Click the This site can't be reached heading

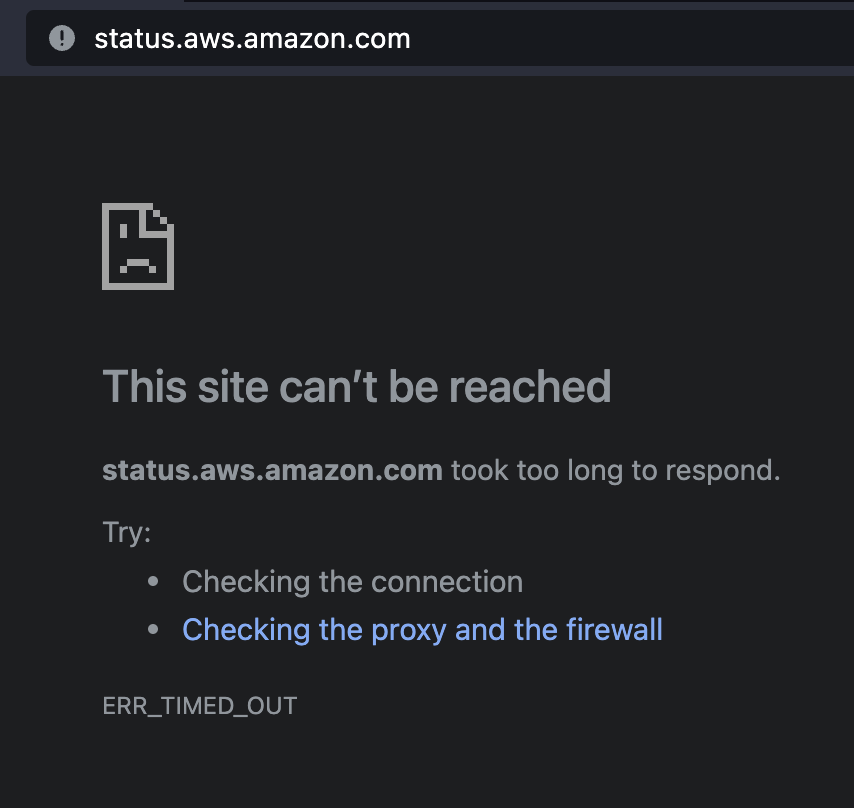click(x=356, y=386)
